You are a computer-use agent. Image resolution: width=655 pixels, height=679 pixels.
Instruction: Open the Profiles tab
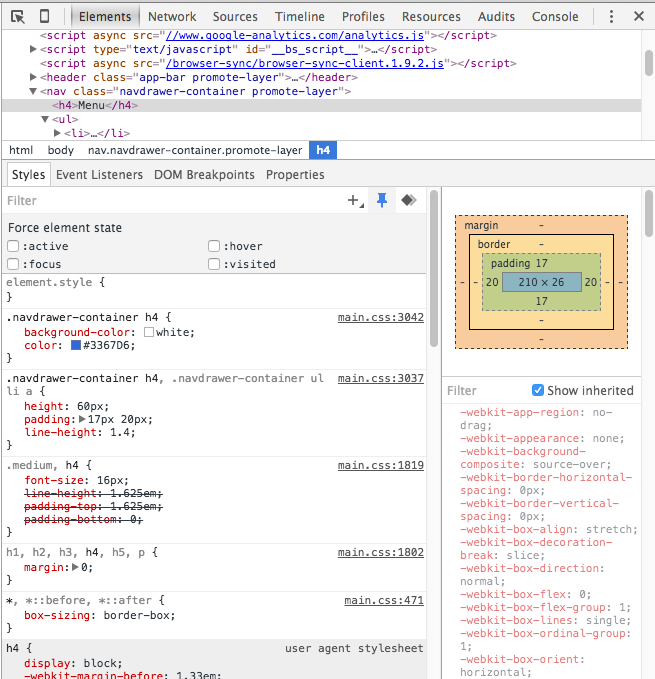coord(363,16)
